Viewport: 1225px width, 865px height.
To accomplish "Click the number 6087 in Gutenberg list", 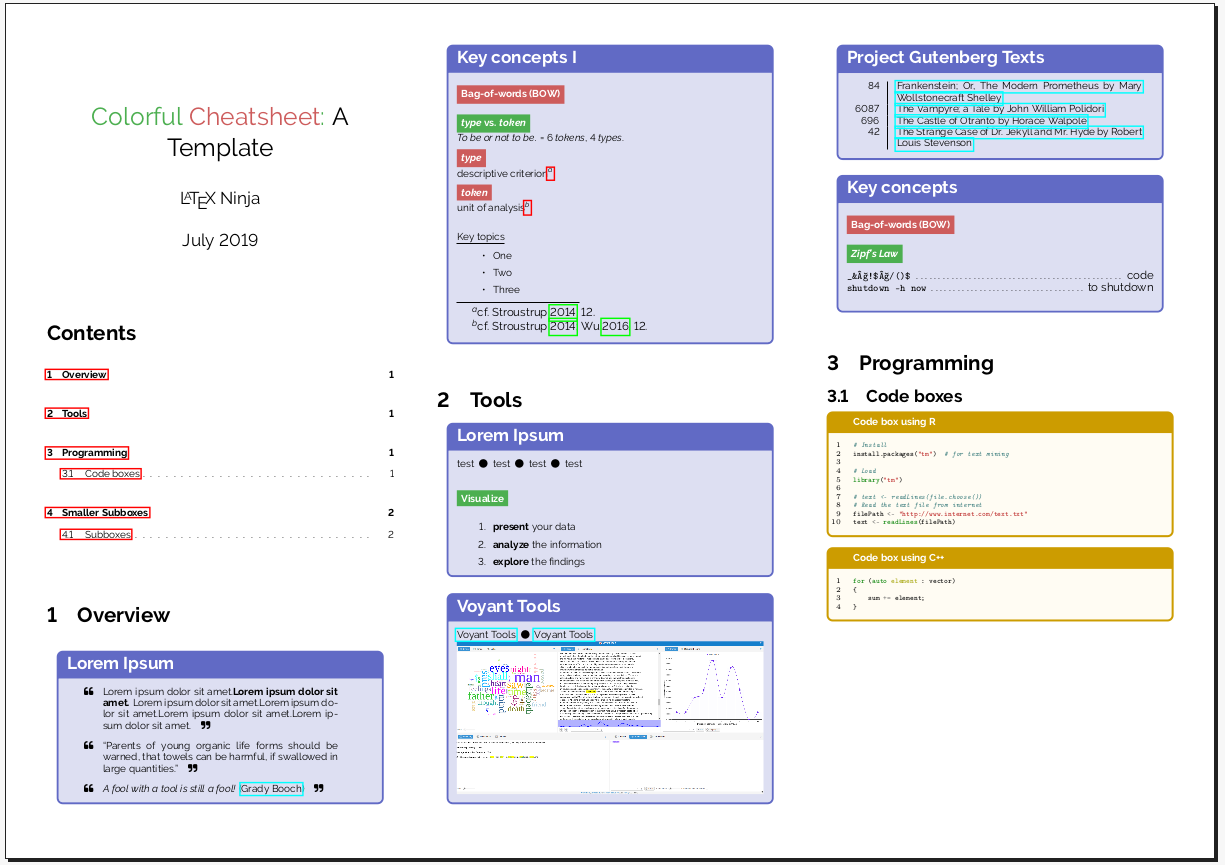I will coord(867,109).
